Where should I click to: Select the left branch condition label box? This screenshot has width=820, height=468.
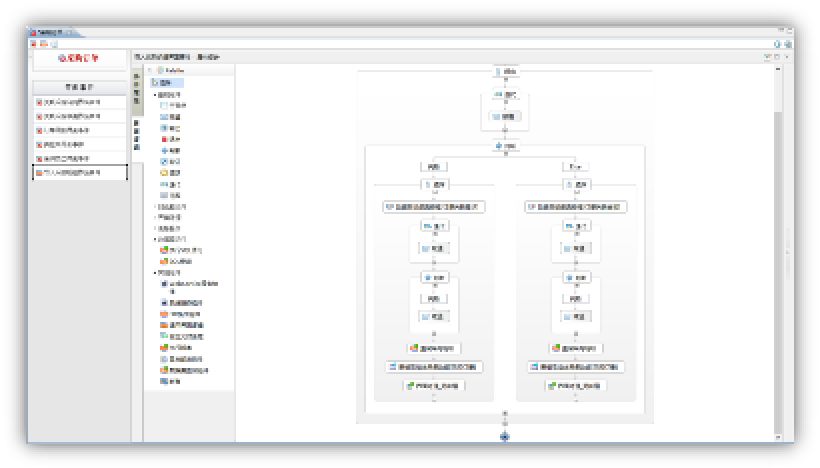click(434, 167)
